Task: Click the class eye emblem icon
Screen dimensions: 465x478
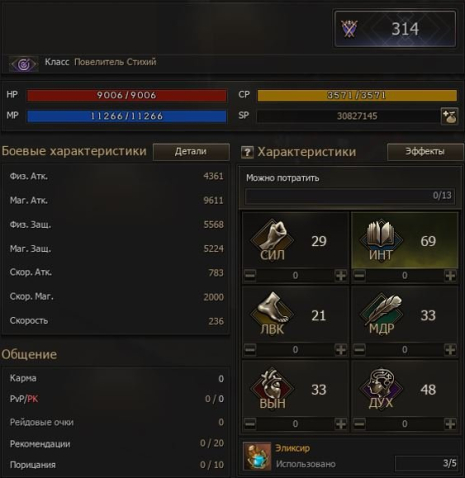Action: point(23,64)
